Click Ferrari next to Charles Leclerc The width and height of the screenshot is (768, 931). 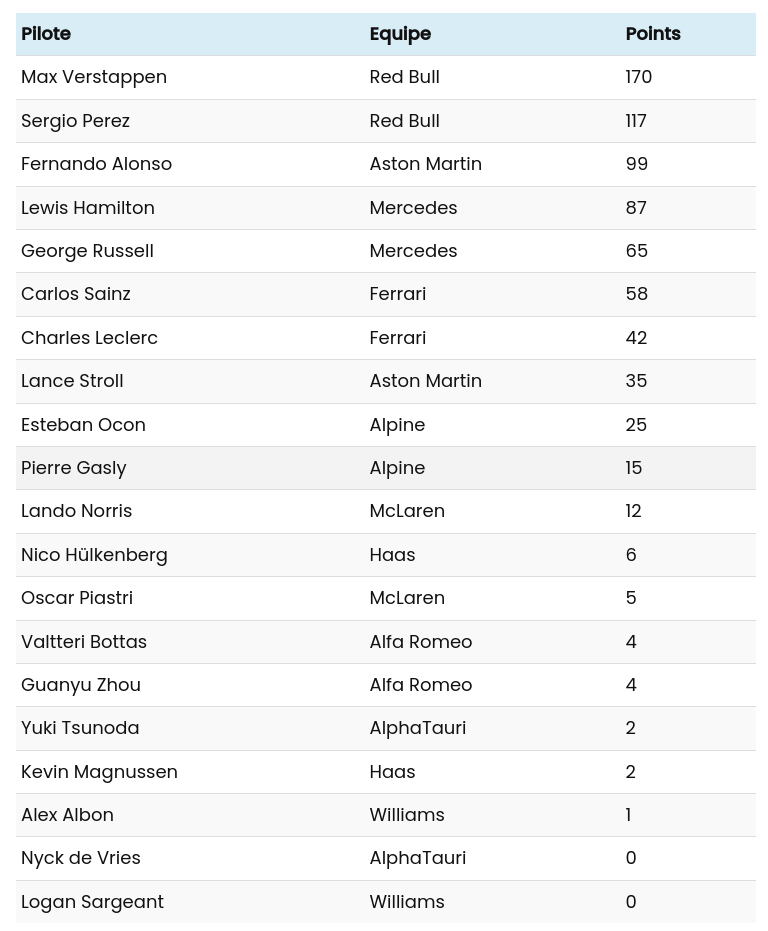click(x=397, y=337)
